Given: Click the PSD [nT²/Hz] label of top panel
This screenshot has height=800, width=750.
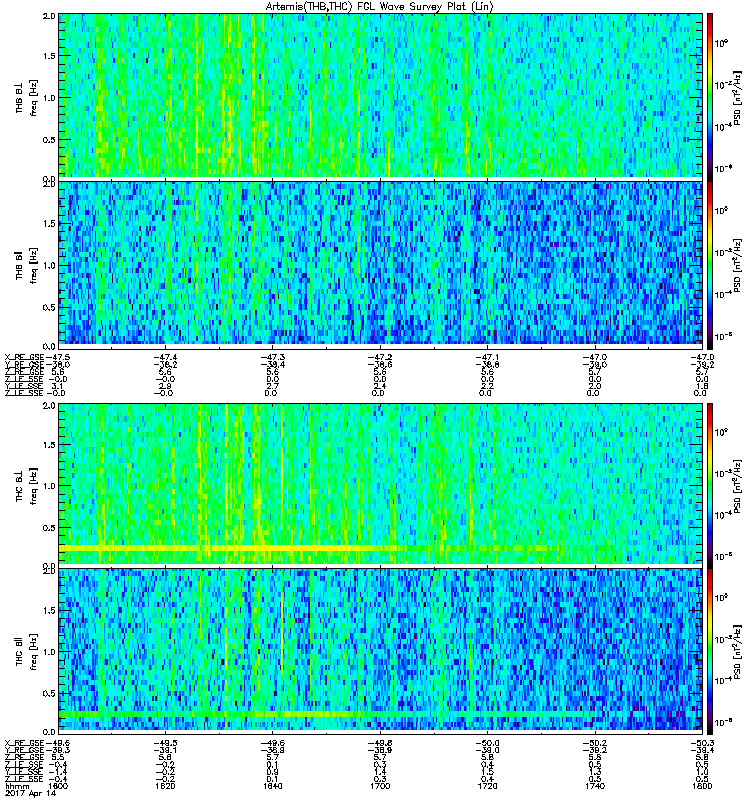Looking at the screenshot, I should (x=738, y=98).
